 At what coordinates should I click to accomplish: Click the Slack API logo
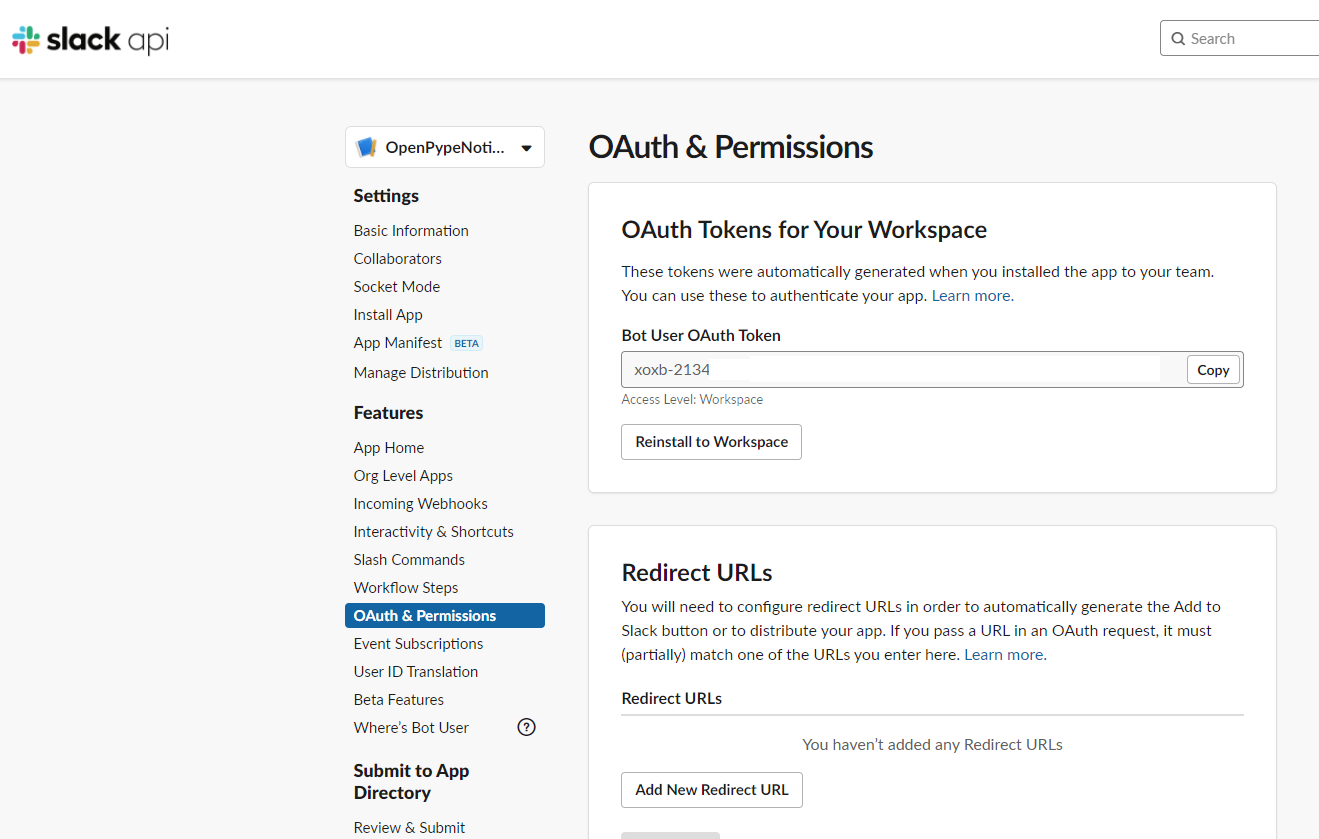pyautogui.click(x=90, y=40)
